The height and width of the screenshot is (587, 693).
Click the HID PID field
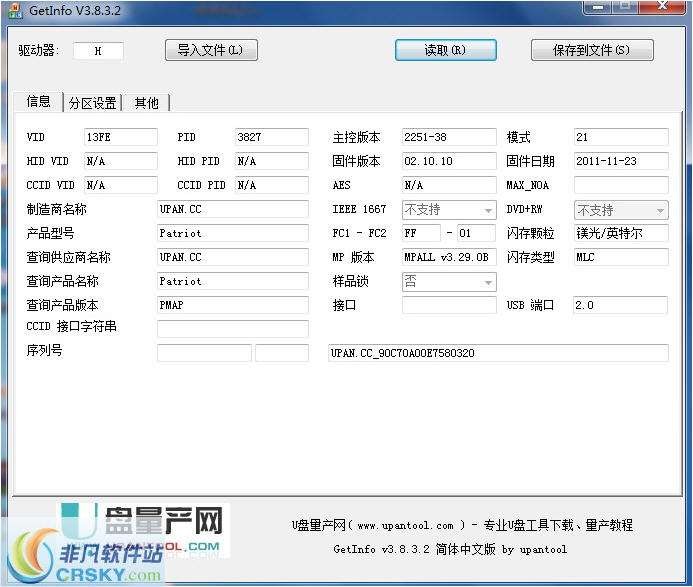(271, 161)
